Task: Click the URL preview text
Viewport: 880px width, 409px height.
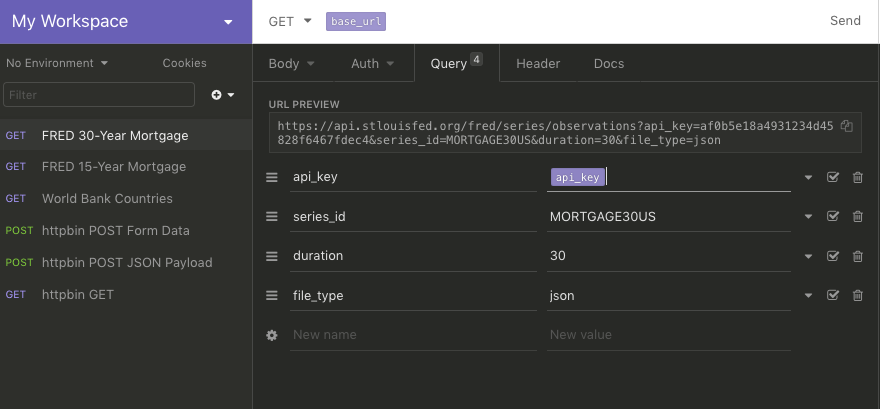Action: [x=555, y=133]
